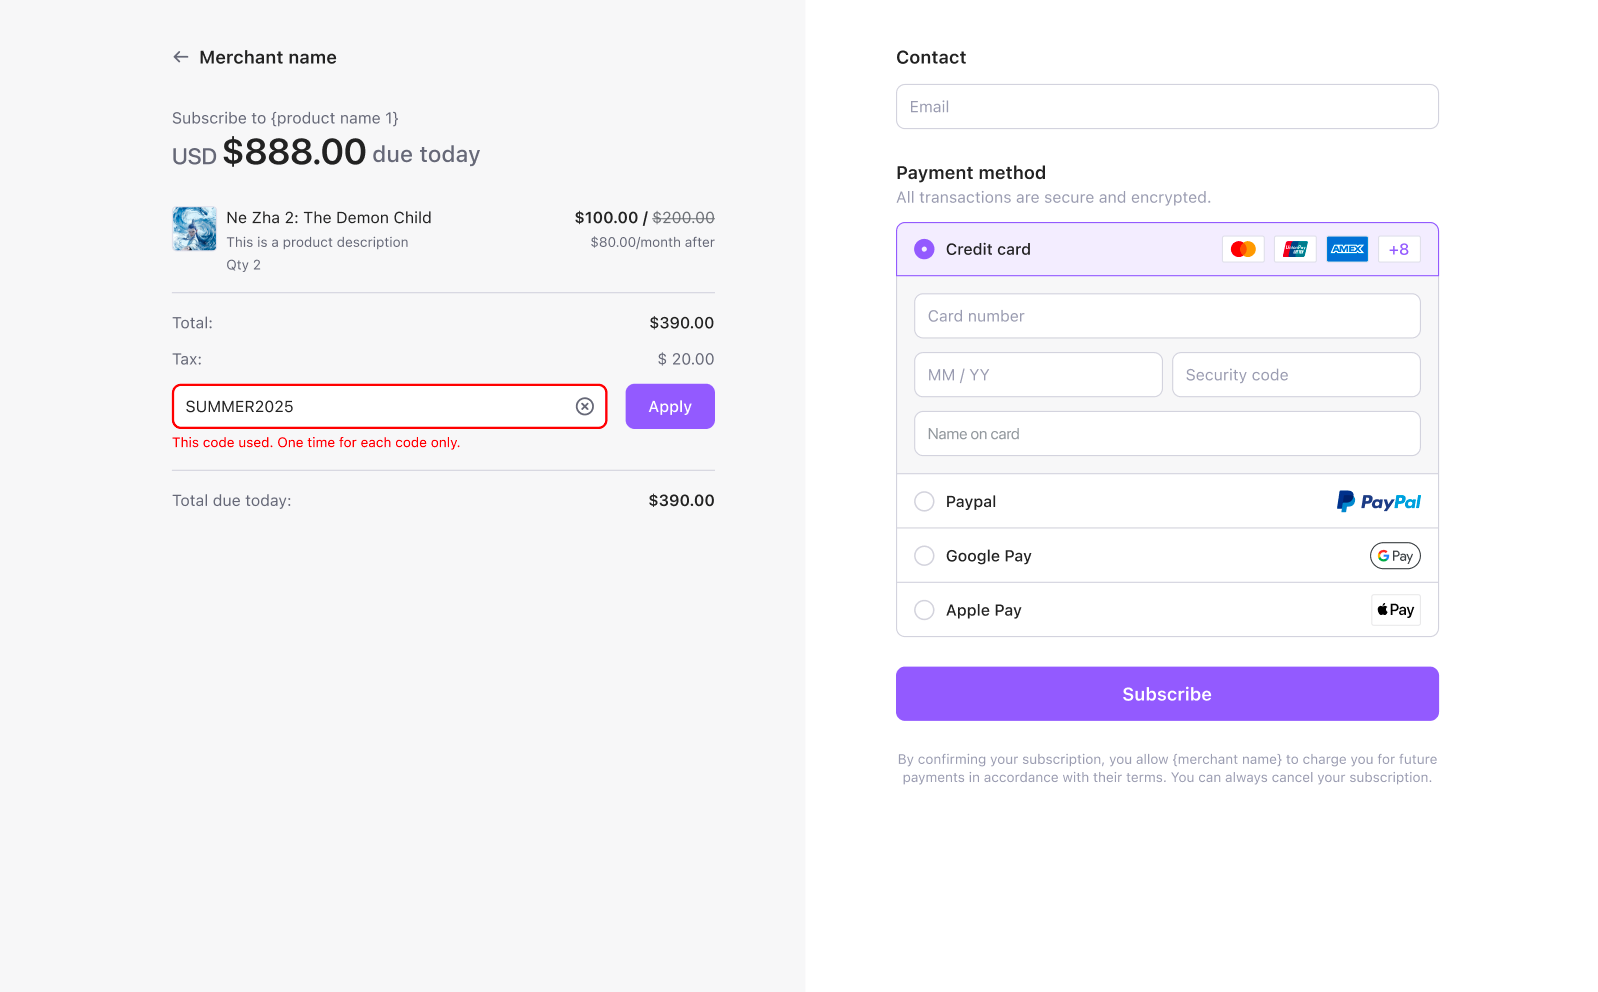Focus the Email contact field
The image size is (1598, 992).
pos(1167,107)
